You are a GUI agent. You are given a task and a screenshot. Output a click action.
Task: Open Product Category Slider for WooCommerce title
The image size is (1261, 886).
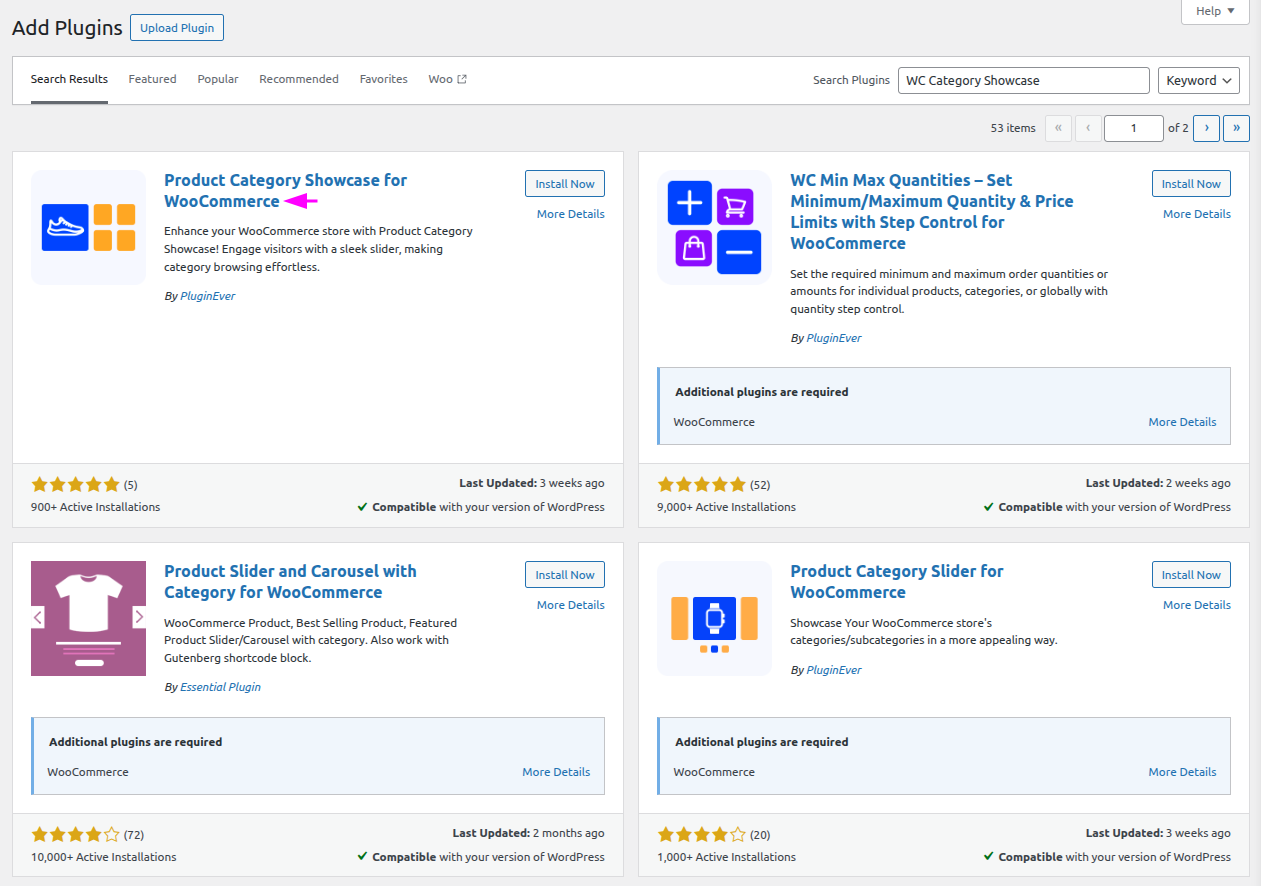(897, 582)
